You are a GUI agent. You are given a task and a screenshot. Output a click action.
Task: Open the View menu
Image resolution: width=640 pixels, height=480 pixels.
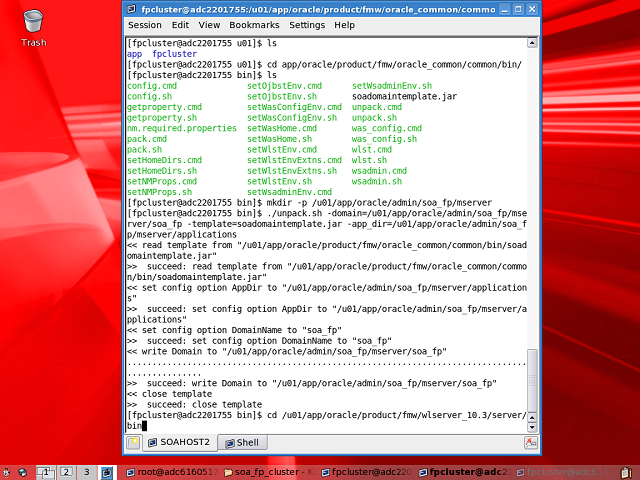[209, 25]
